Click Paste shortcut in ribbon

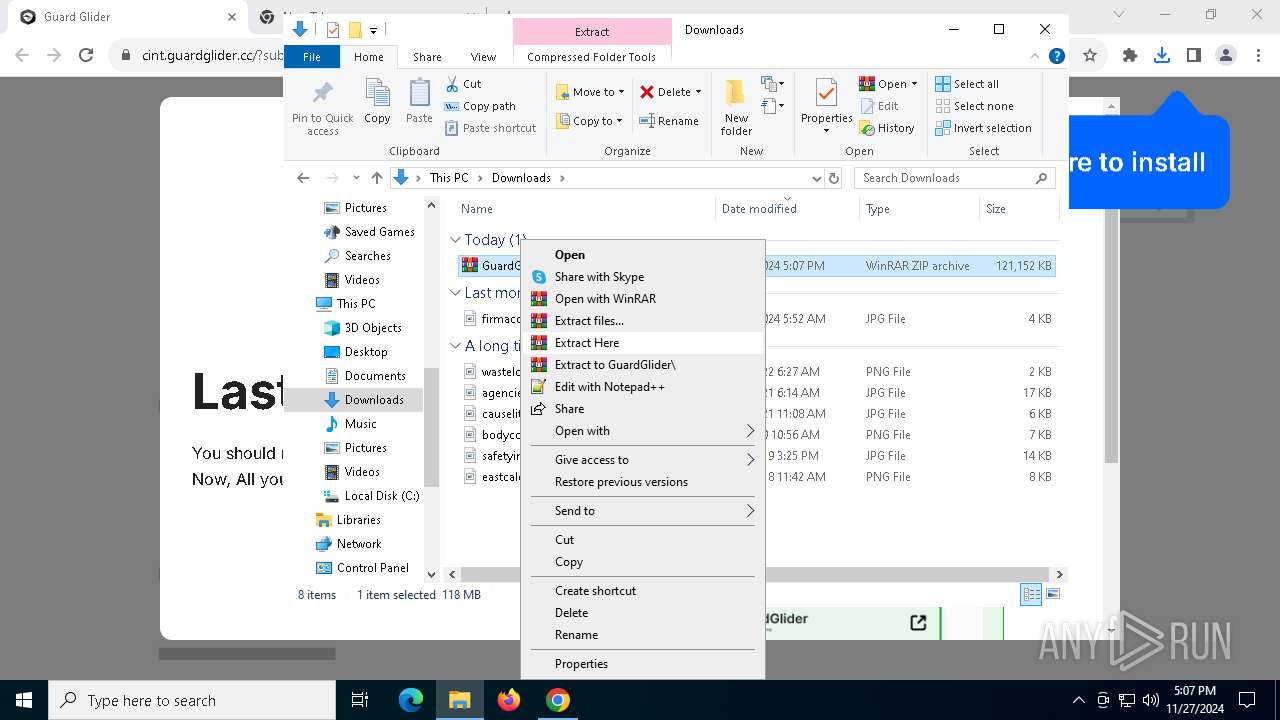pyautogui.click(x=490, y=128)
